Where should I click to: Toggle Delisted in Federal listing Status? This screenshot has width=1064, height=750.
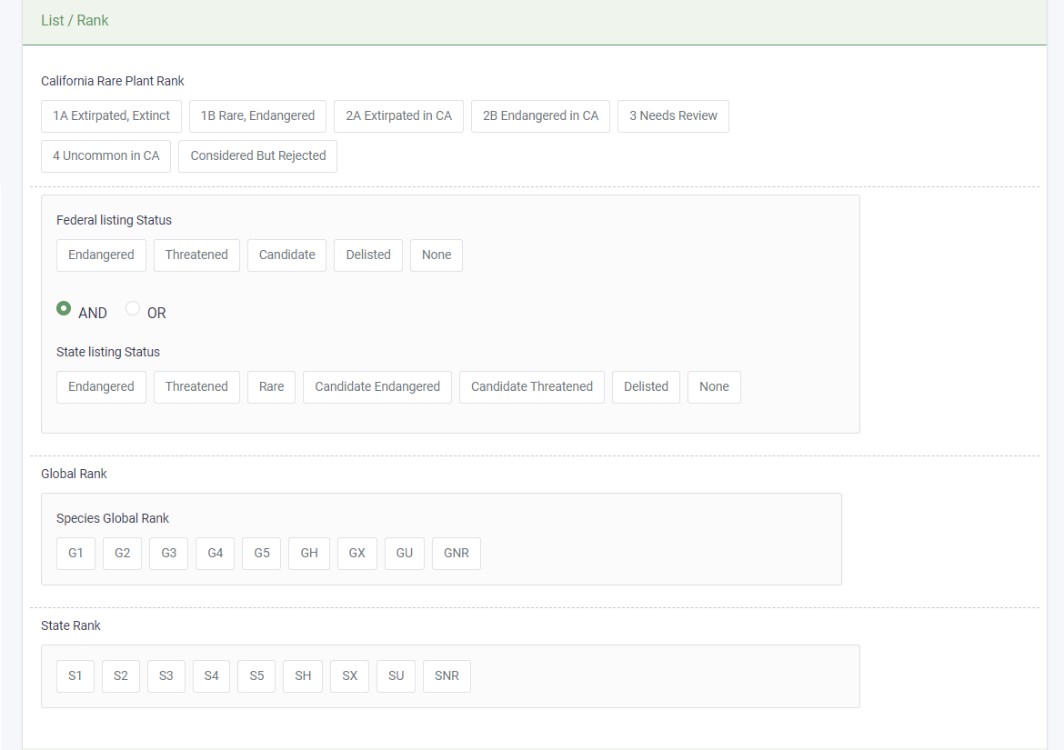[x=366, y=255]
